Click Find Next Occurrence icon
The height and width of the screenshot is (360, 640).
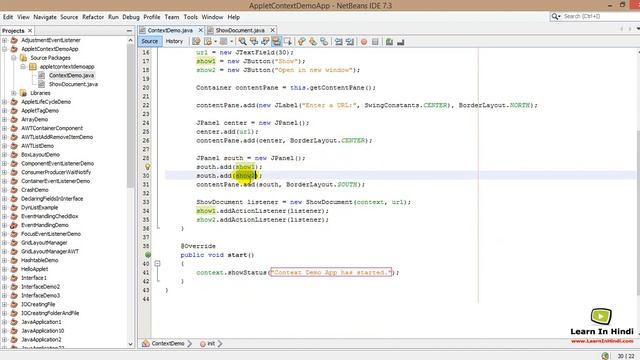[x=265, y=42]
